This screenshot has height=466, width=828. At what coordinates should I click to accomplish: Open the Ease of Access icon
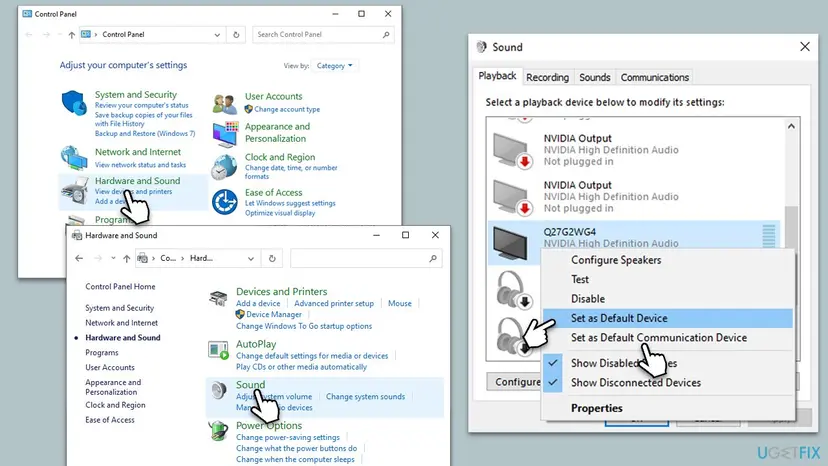pos(224,202)
